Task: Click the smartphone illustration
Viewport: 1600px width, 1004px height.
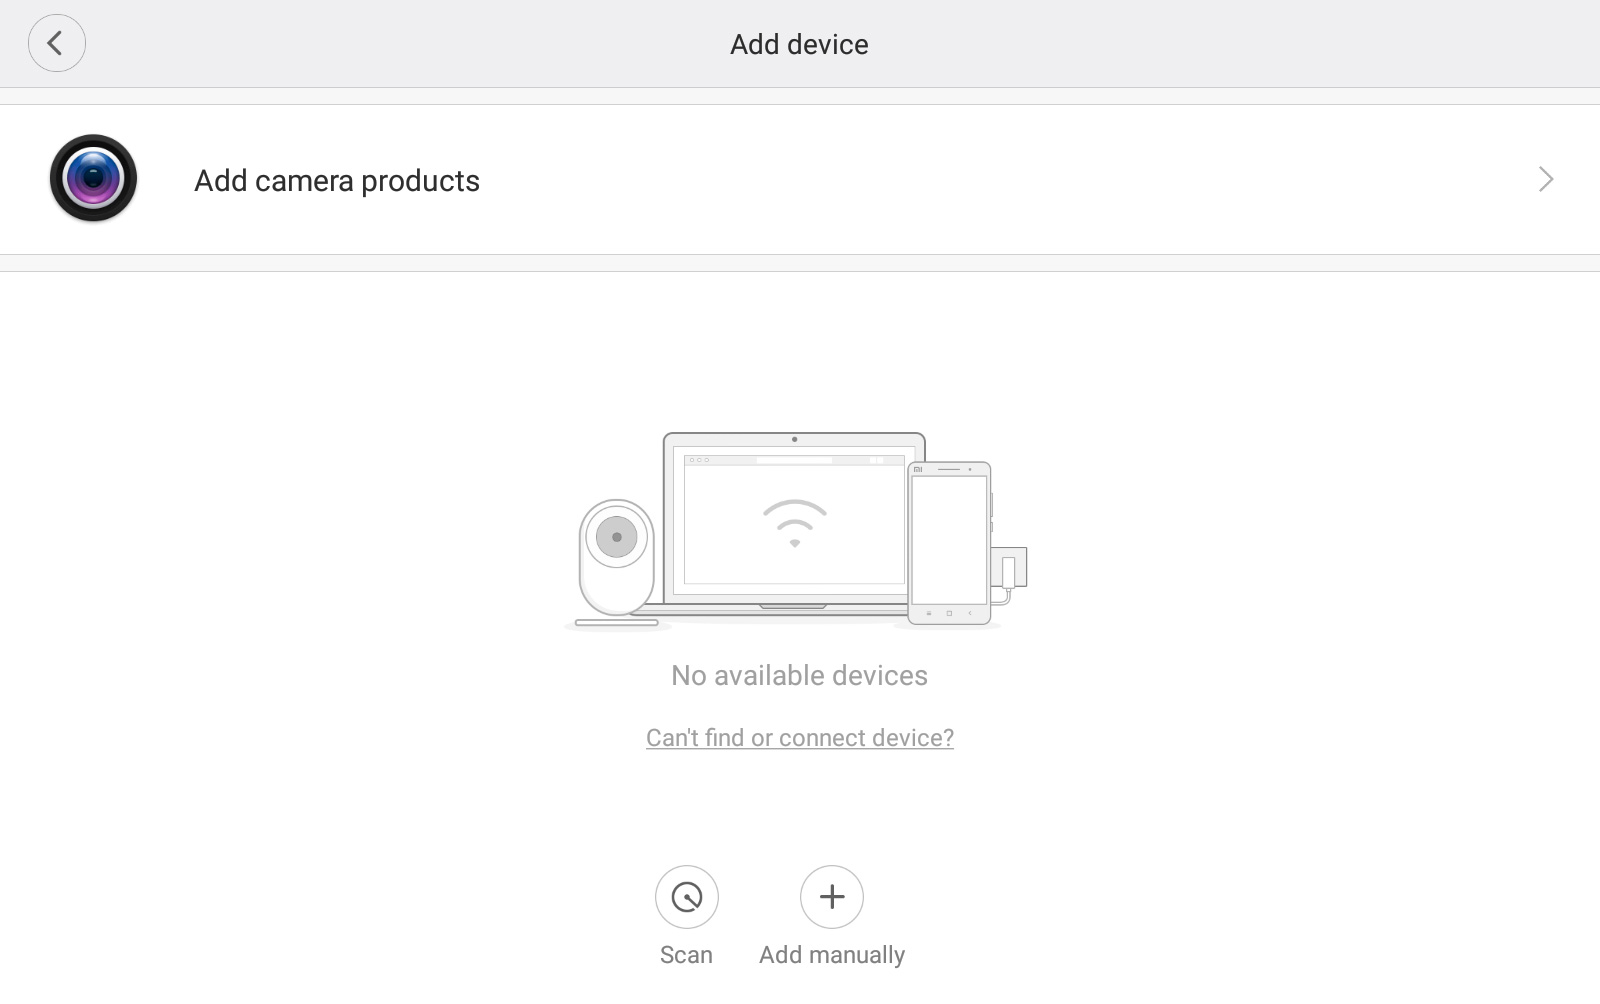Action: (949, 542)
